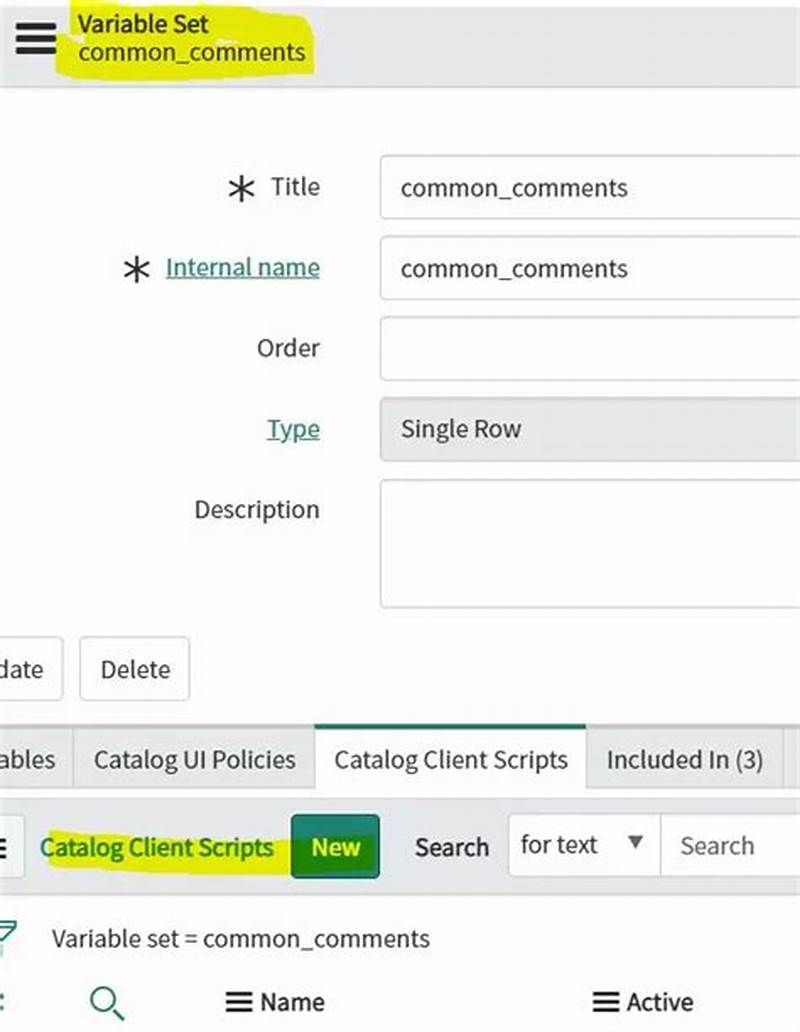Select the Catalog Client Scripts tab

pos(450,760)
